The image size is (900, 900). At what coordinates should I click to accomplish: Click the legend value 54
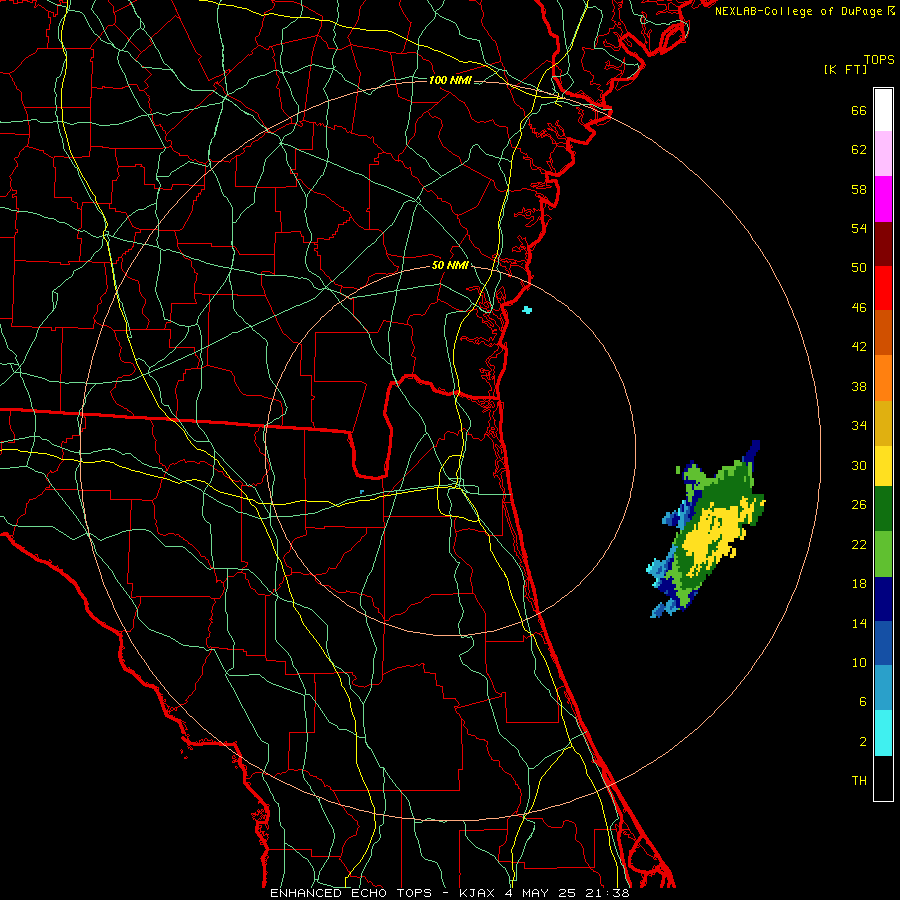pyautogui.click(x=859, y=228)
